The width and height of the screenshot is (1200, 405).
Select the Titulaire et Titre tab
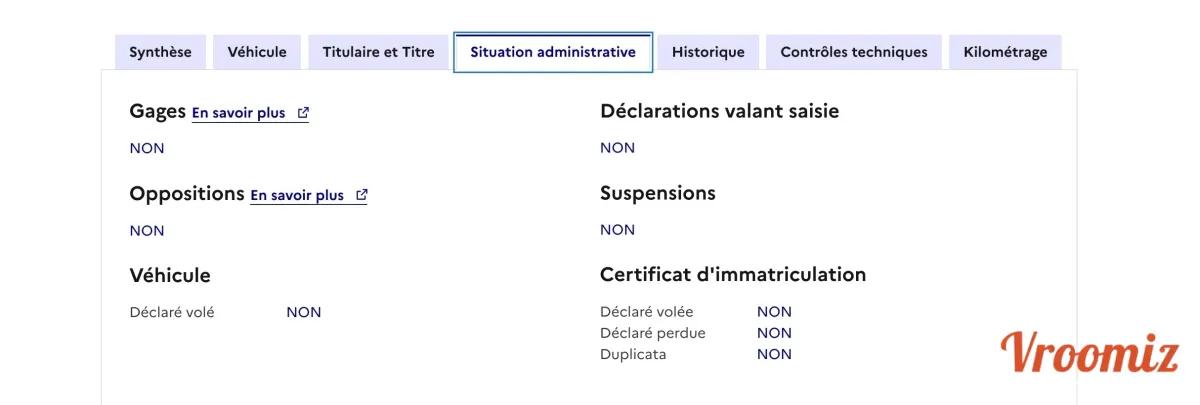coord(378,52)
